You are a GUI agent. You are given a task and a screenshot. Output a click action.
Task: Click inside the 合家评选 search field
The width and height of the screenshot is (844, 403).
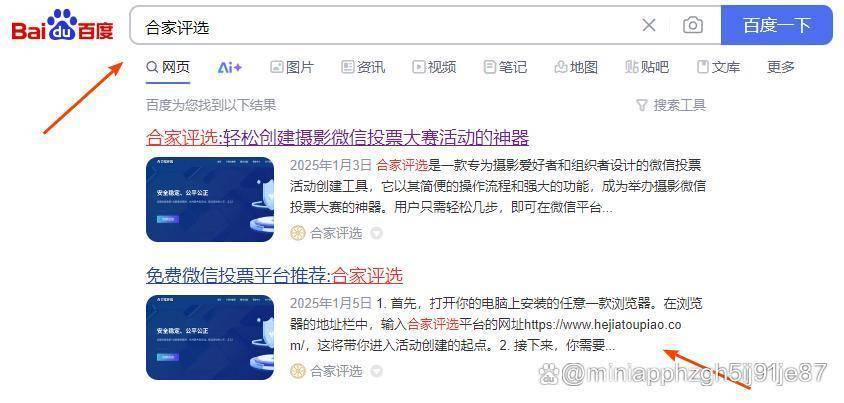pos(388,25)
